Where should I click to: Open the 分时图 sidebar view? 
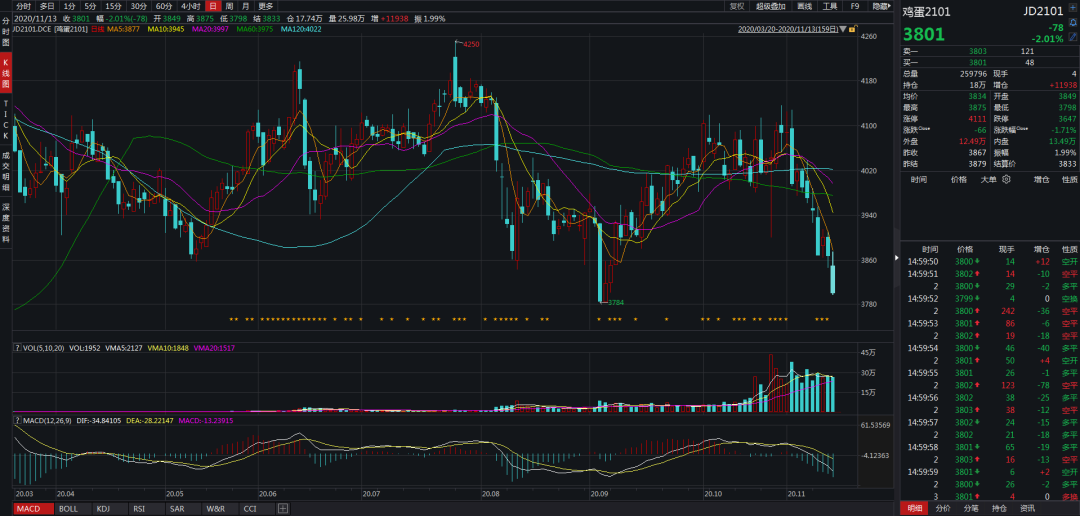(6, 32)
